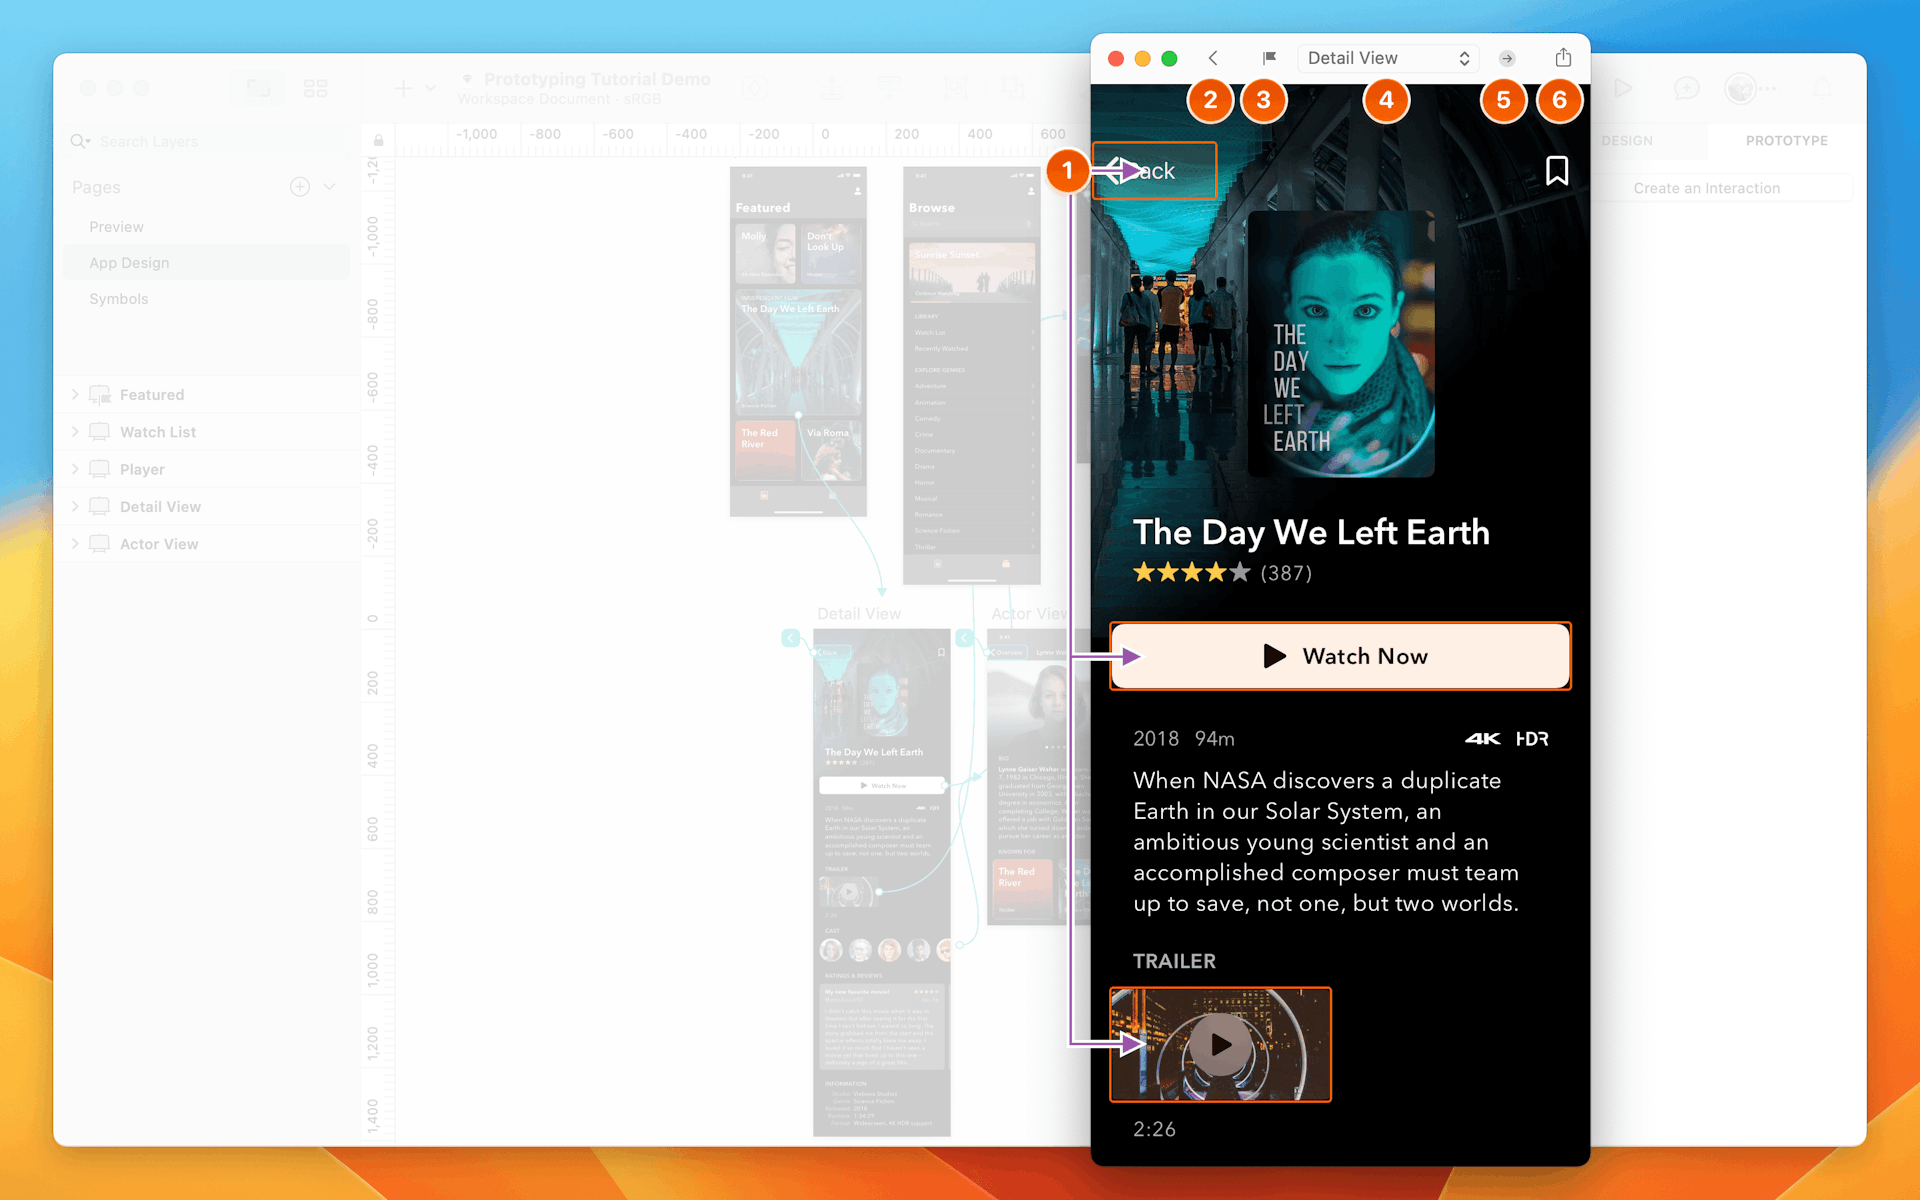Expand the Player artboard layer
Image resolution: width=1920 pixels, height=1200 pixels.
75,469
